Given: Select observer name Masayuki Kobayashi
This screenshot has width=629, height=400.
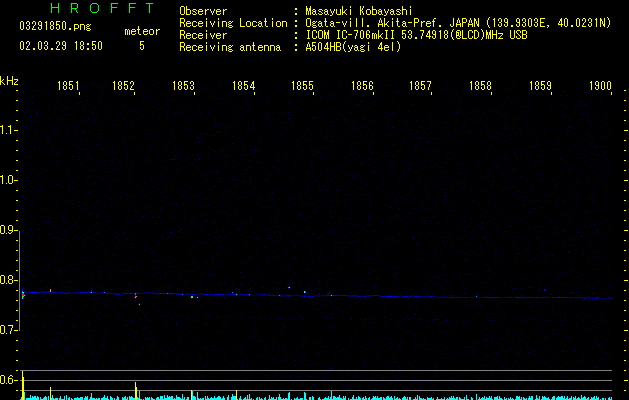Looking at the screenshot, I should [359, 11].
